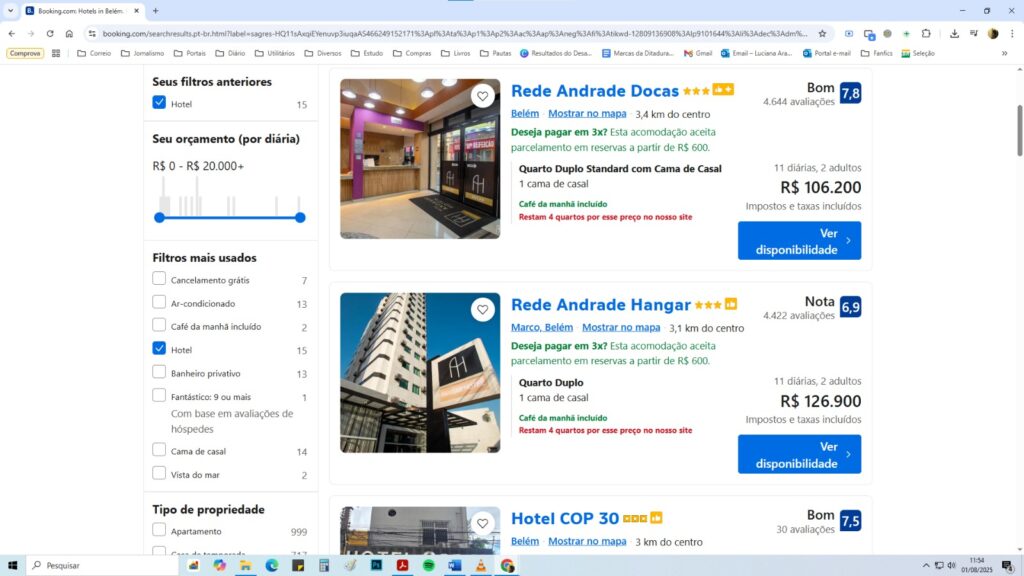
Task: Check the Cama de casal filter
Action: click(x=159, y=450)
